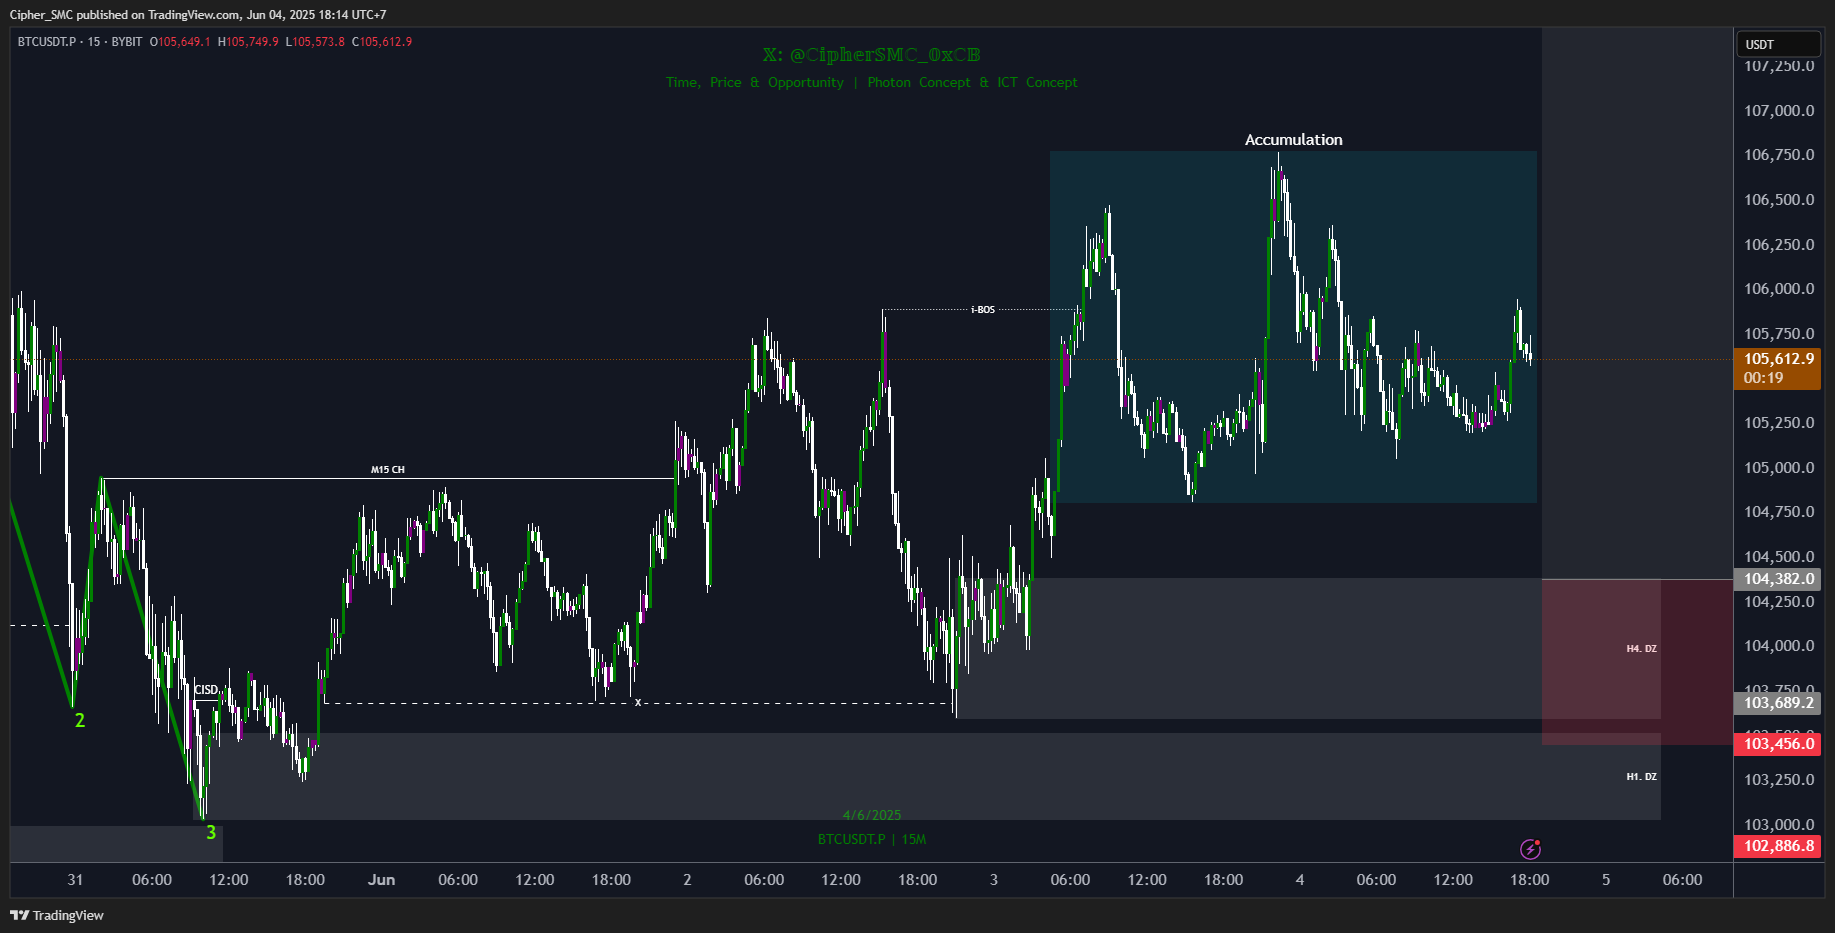Select the Accumulation label above the box
The image size is (1835, 933).
pyautogui.click(x=1293, y=140)
